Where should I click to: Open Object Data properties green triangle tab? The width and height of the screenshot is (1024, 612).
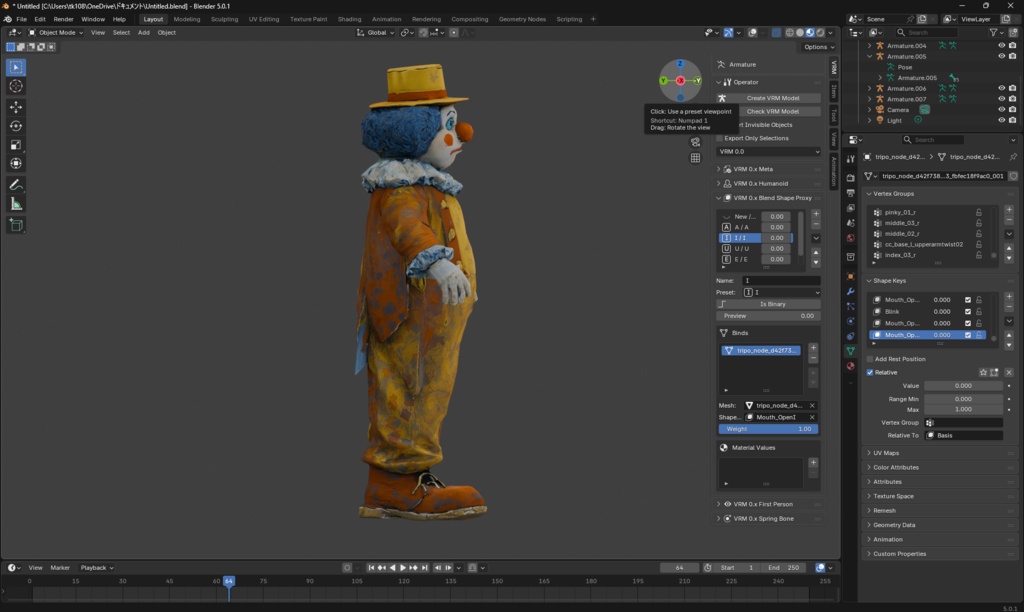(x=850, y=351)
